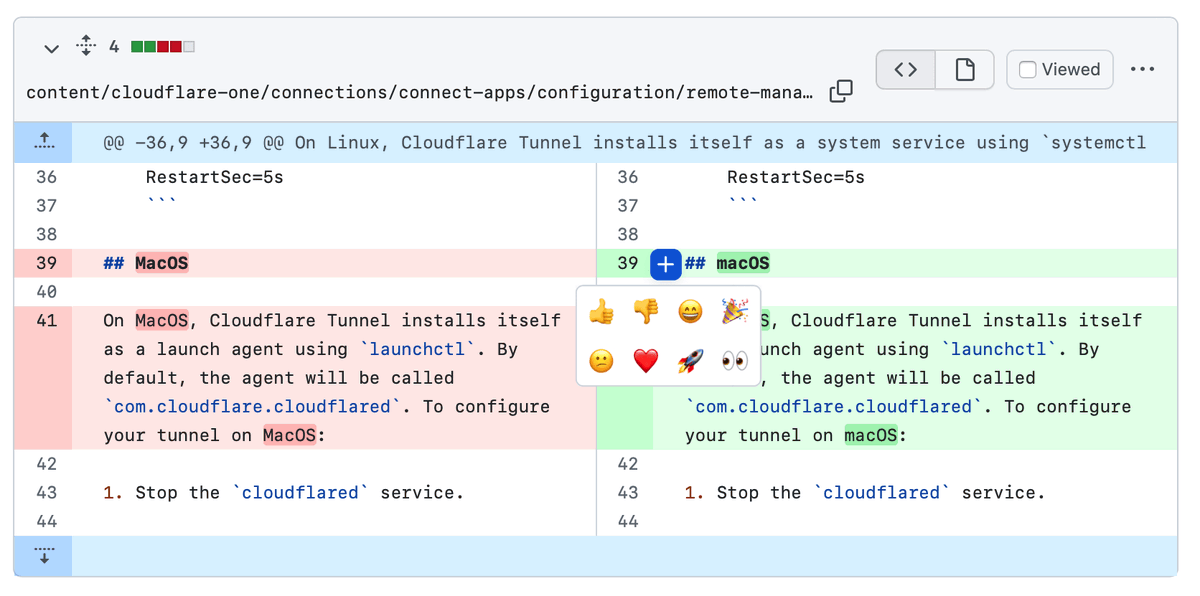Expand hidden lines below the diff
Image resolution: width=1200 pixels, height=596 pixels.
(x=43, y=555)
